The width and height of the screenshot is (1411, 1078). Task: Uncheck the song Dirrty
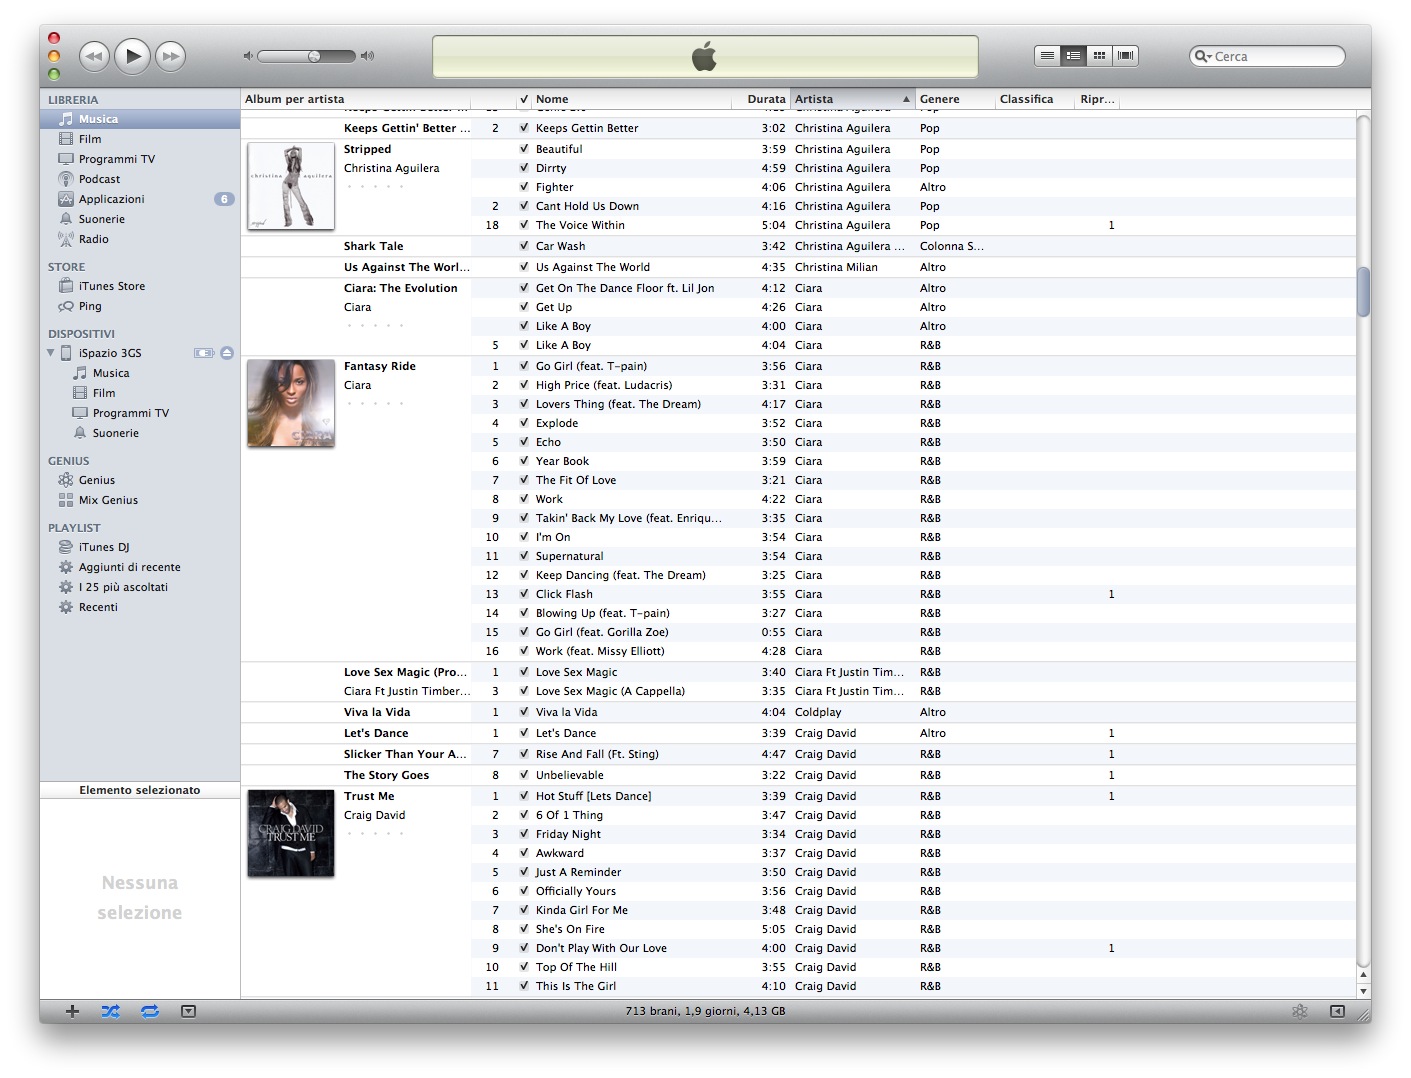point(524,168)
